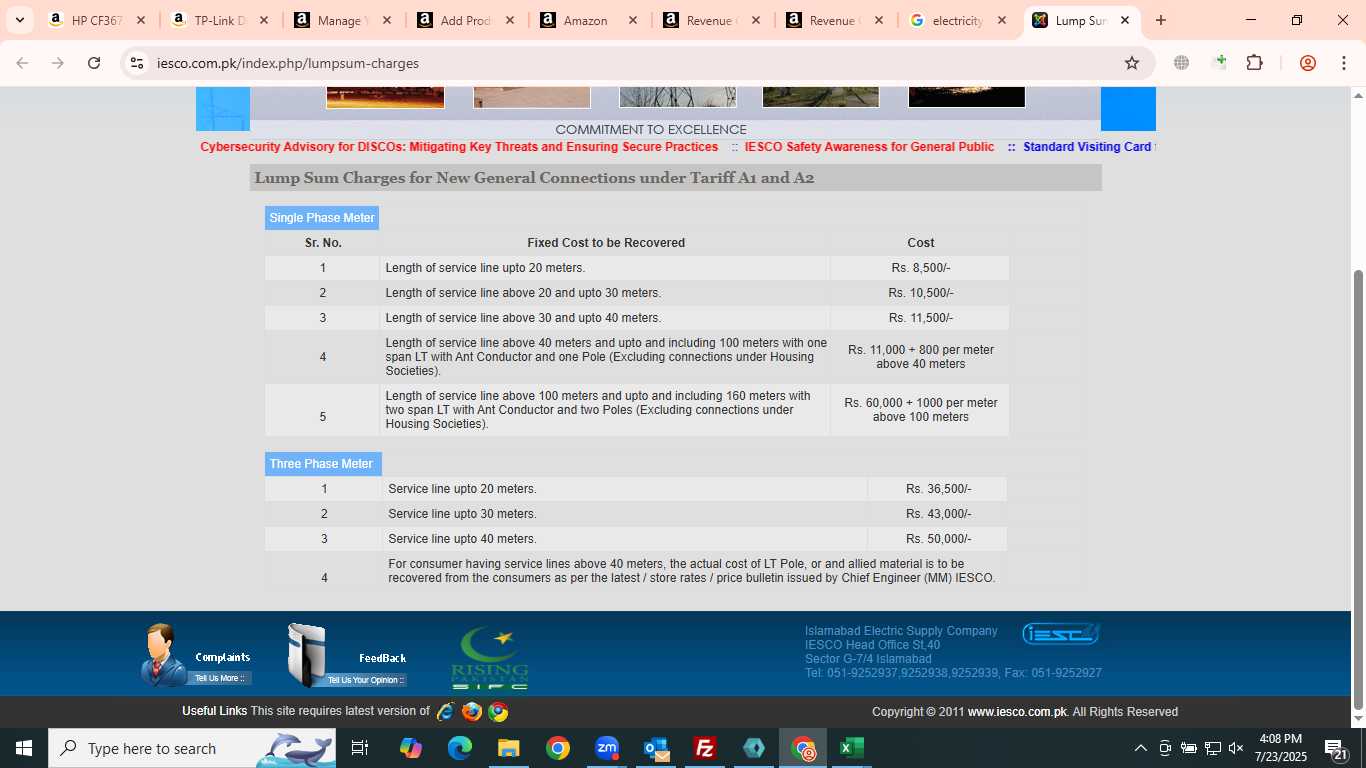Open Microsoft Edge from the taskbar
Viewport: 1366px width, 768px height.
460,748
